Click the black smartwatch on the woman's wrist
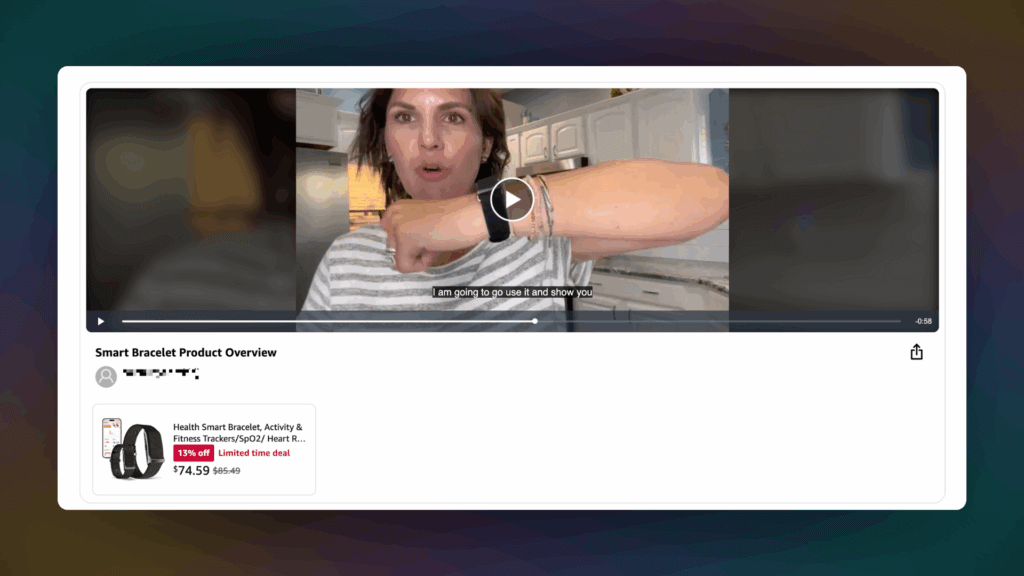 point(494,212)
